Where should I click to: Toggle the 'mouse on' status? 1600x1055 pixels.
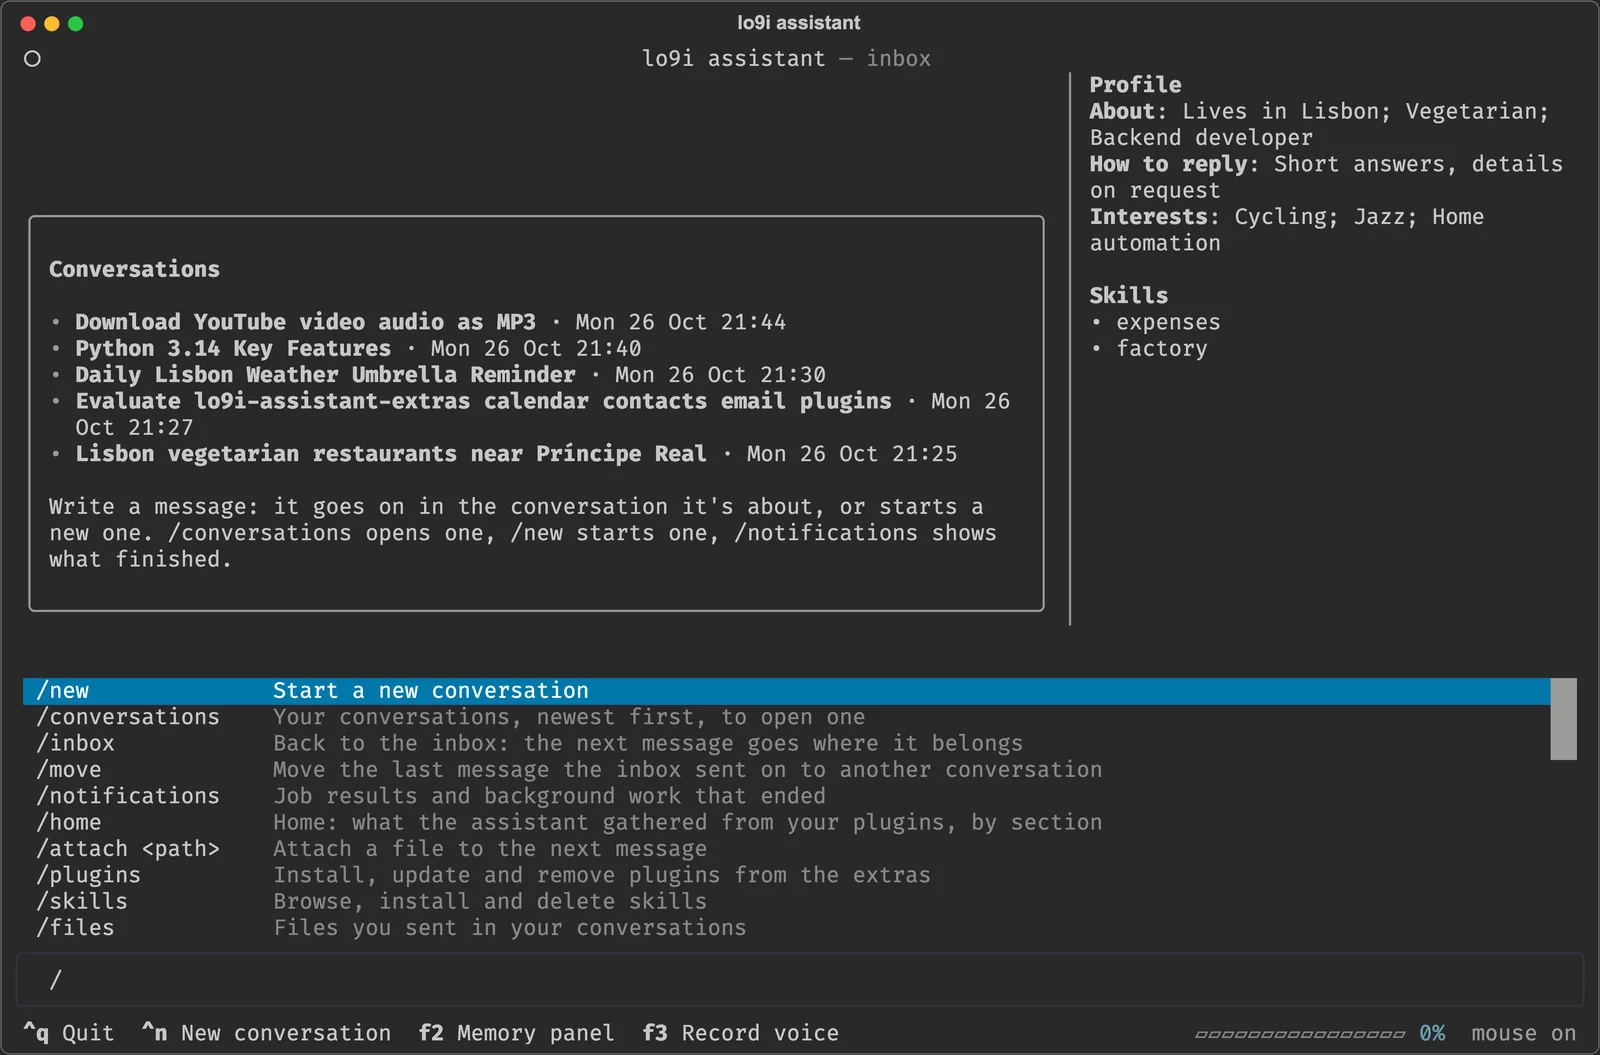pos(1523,1033)
